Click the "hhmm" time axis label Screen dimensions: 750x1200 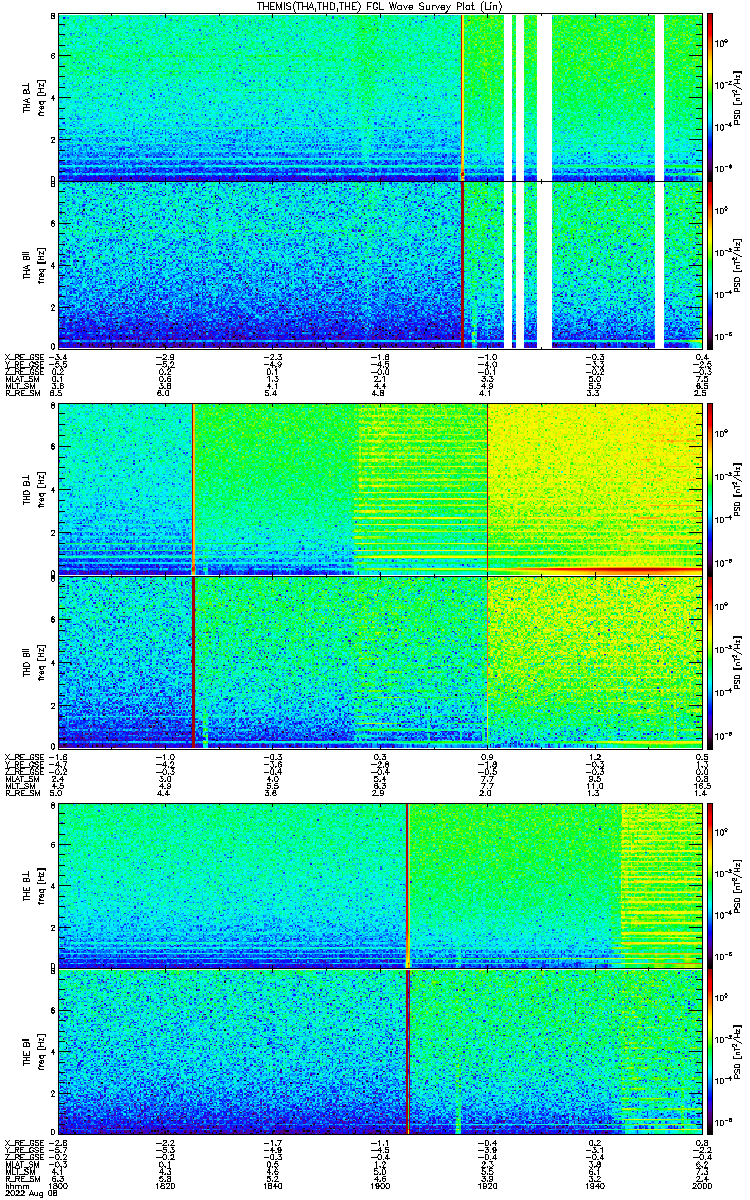(16, 1187)
